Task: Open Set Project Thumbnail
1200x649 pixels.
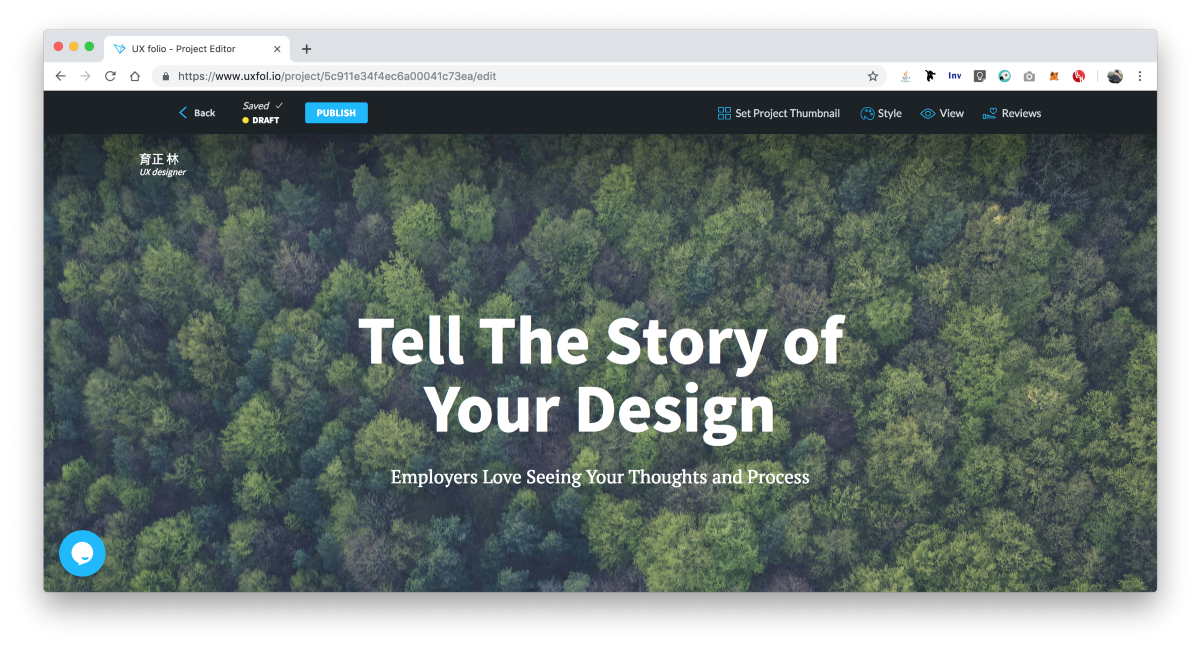Action: pos(779,113)
